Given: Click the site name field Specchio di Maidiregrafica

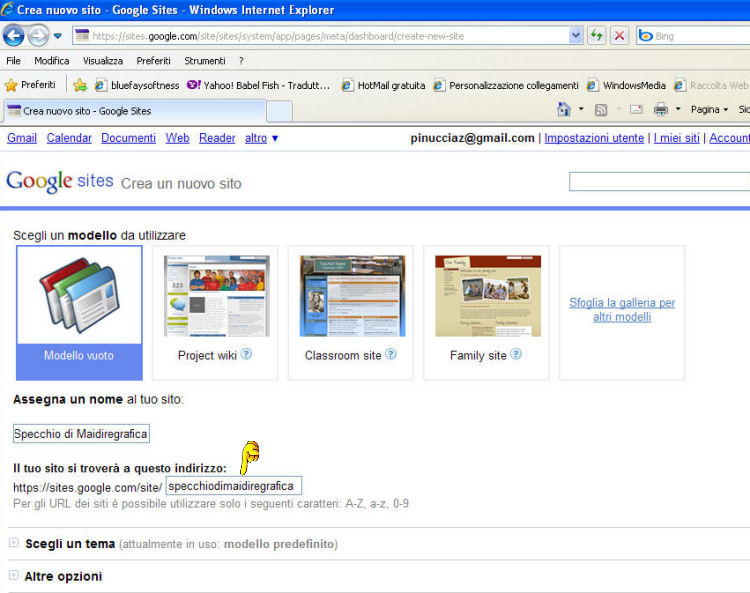Looking at the screenshot, I should [81, 434].
